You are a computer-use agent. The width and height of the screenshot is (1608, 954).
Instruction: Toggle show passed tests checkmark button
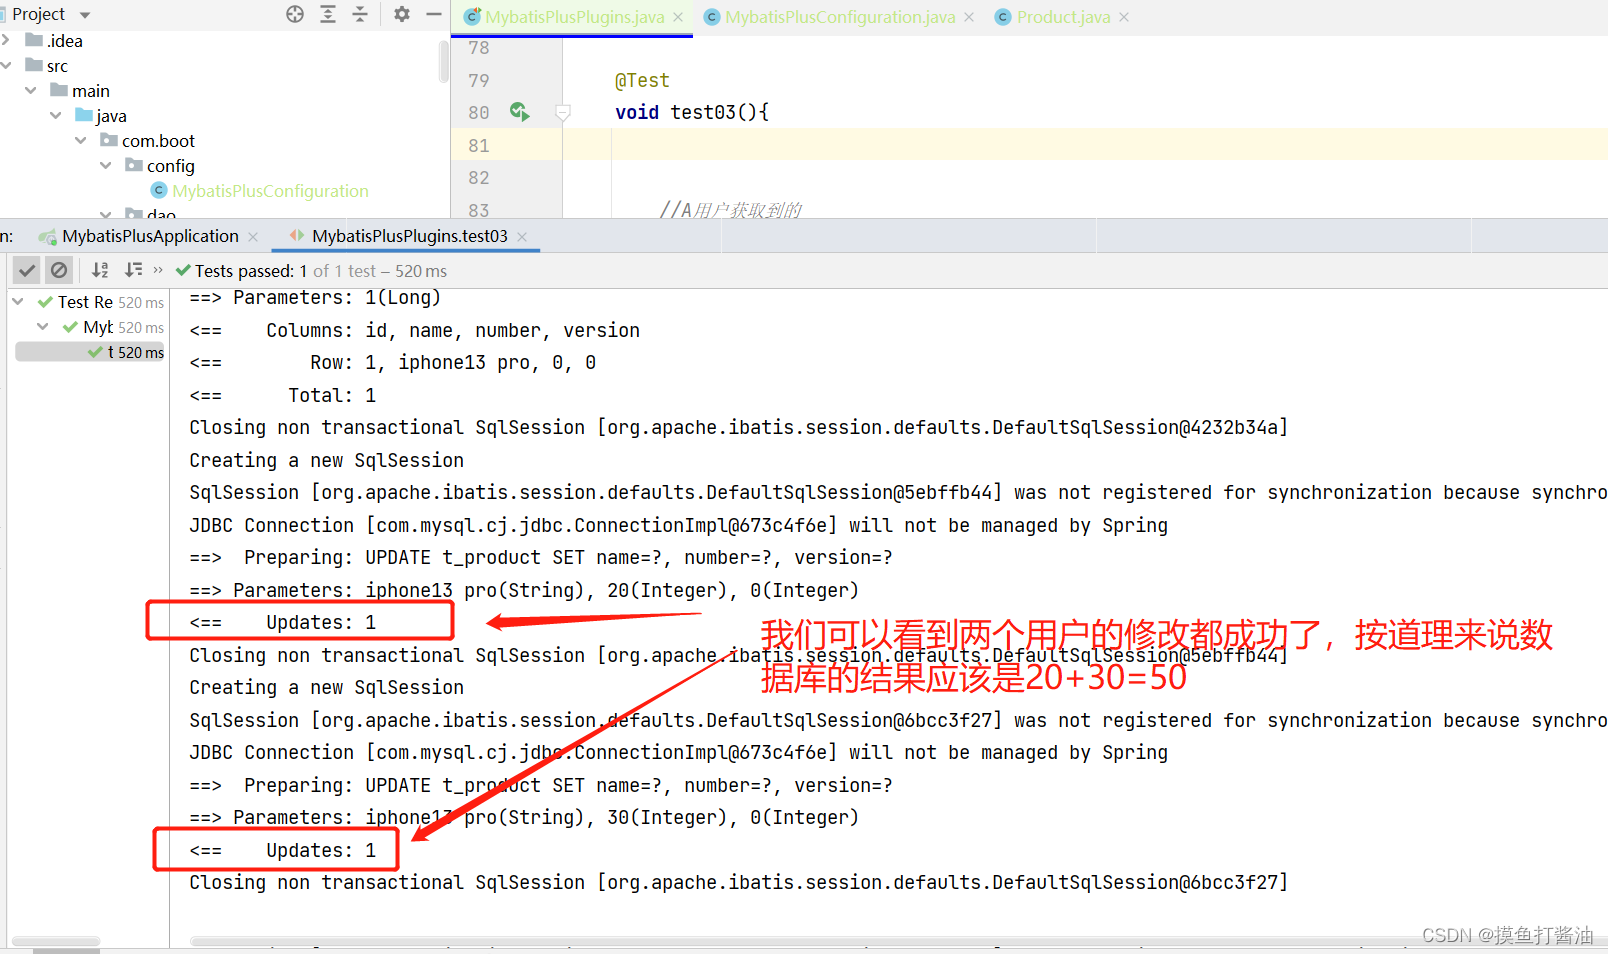tap(27, 270)
